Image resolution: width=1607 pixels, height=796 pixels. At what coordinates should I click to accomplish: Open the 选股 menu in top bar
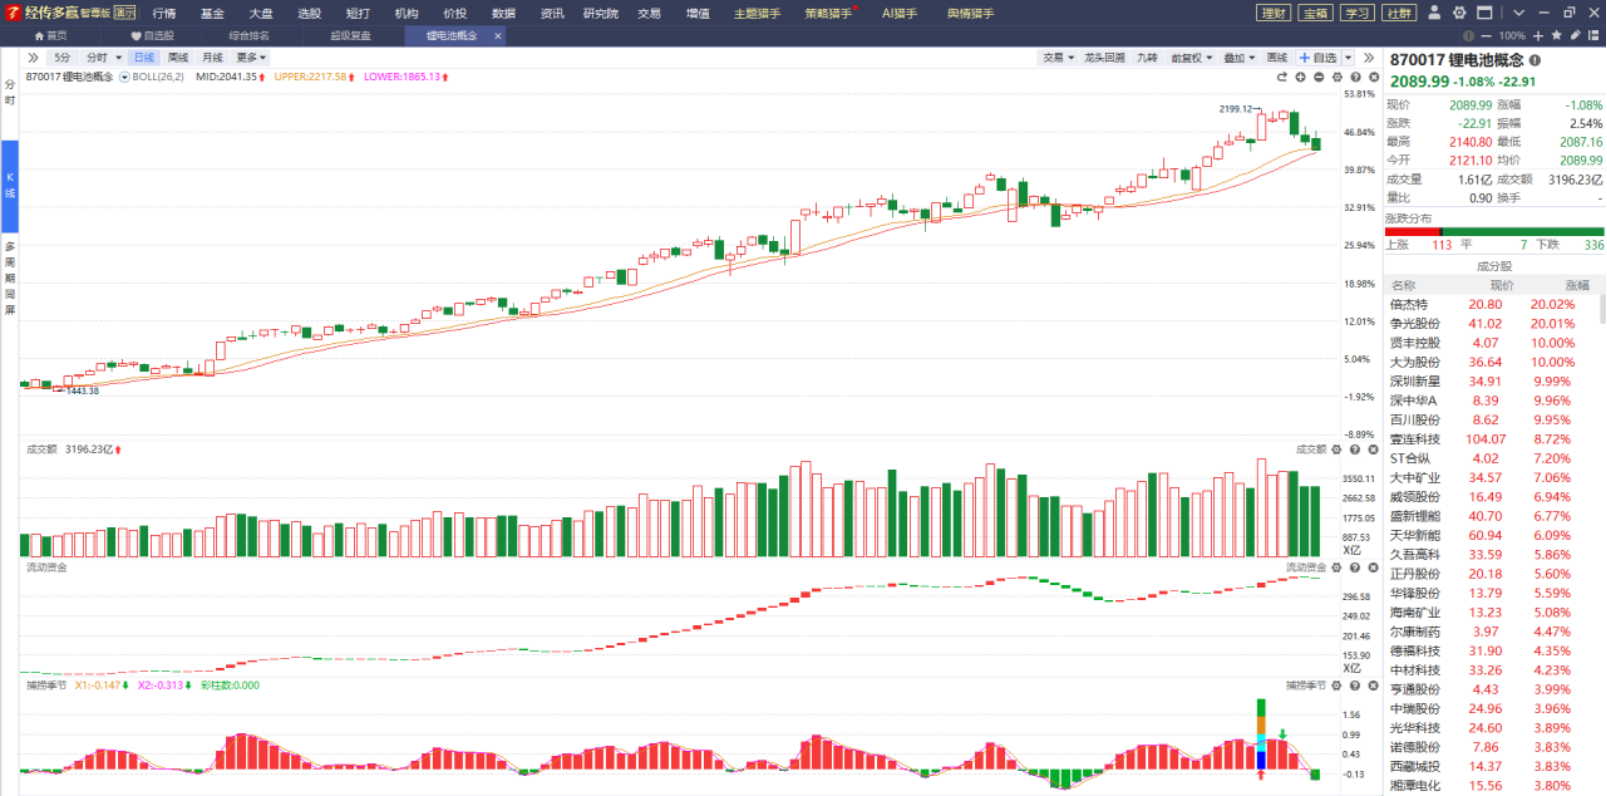coord(309,13)
